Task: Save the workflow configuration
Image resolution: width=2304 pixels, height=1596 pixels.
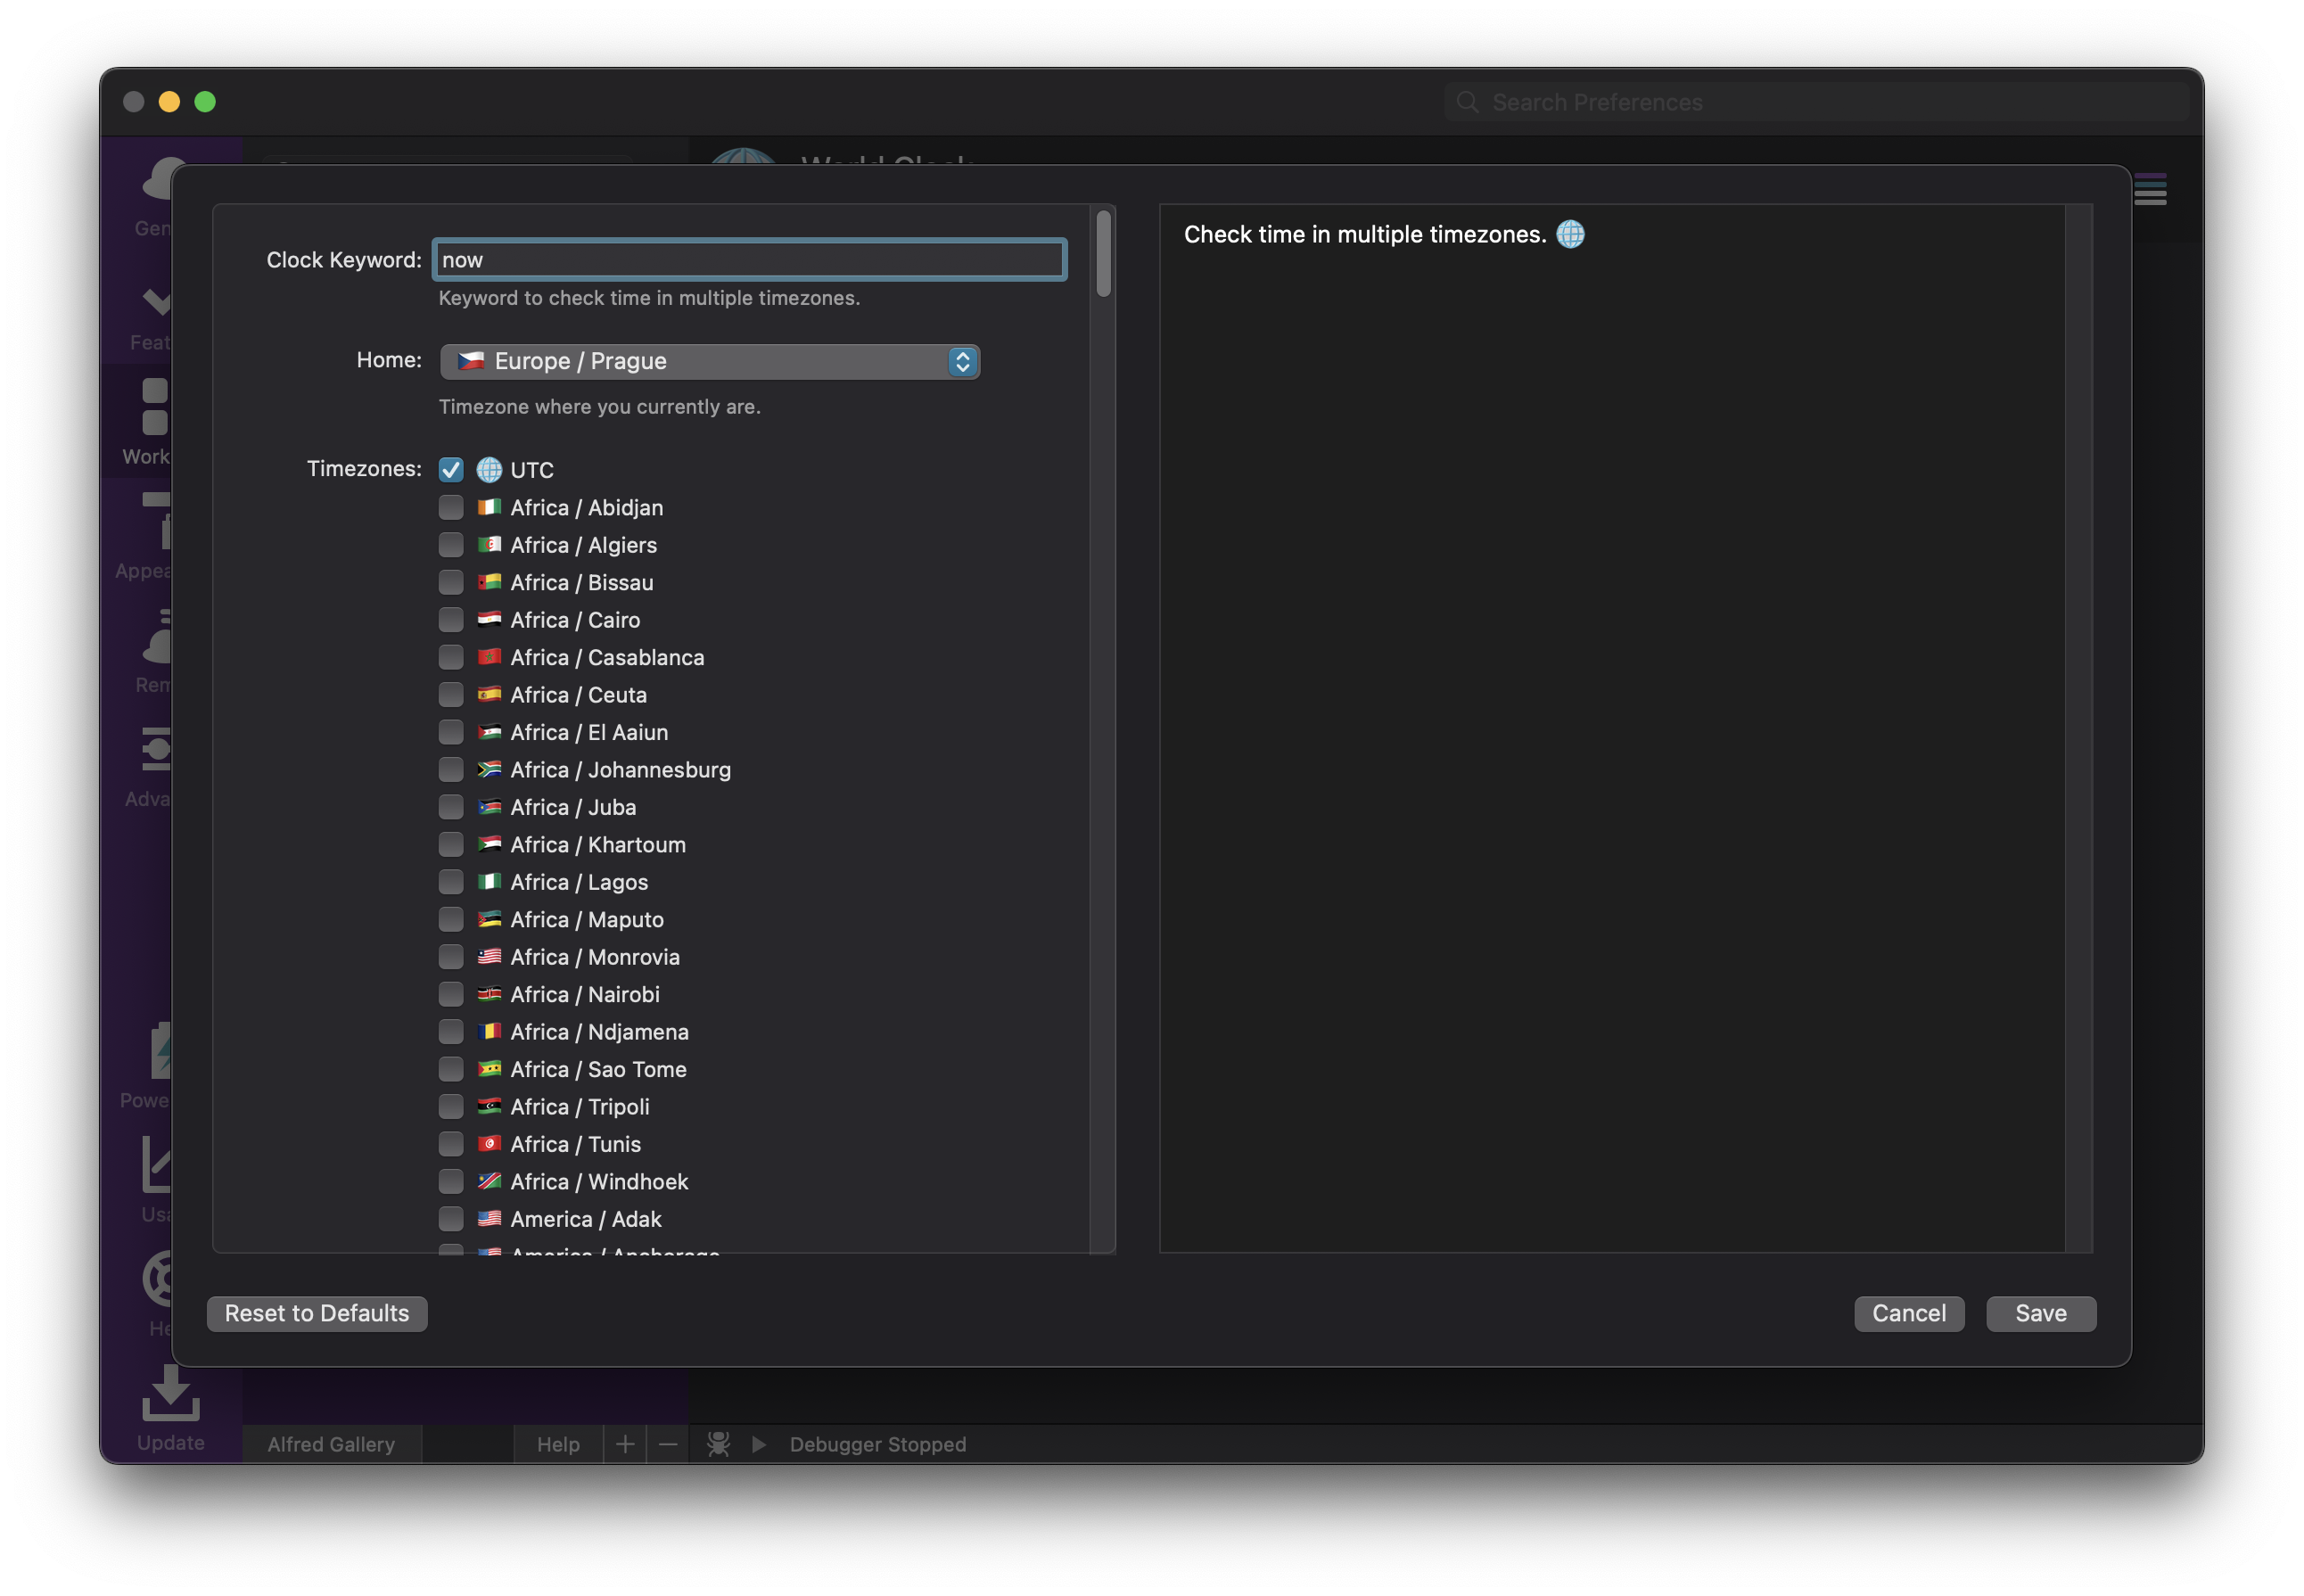Action: click(x=2040, y=1313)
